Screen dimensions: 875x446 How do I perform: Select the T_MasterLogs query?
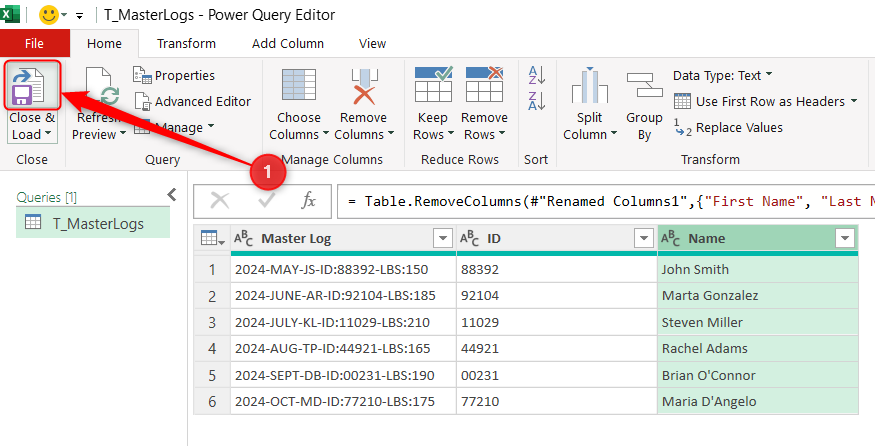click(93, 223)
